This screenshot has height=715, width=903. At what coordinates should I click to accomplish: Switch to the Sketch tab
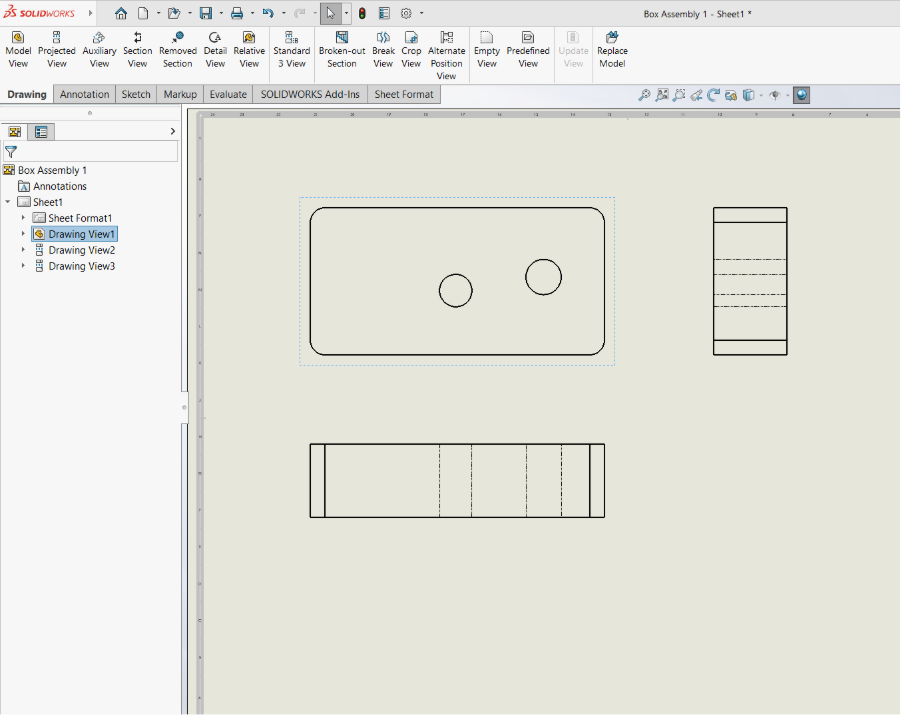(x=136, y=94)
